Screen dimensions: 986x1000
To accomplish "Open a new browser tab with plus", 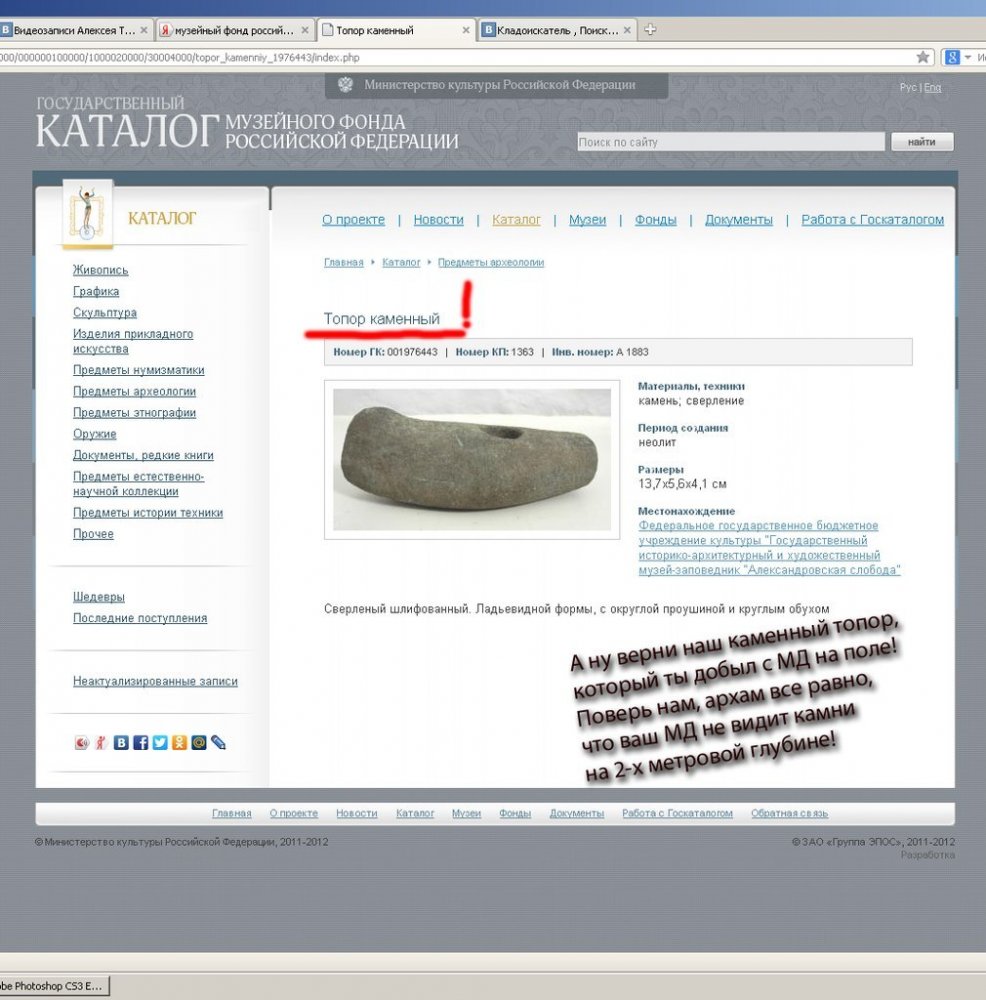I will coord(650,30).
